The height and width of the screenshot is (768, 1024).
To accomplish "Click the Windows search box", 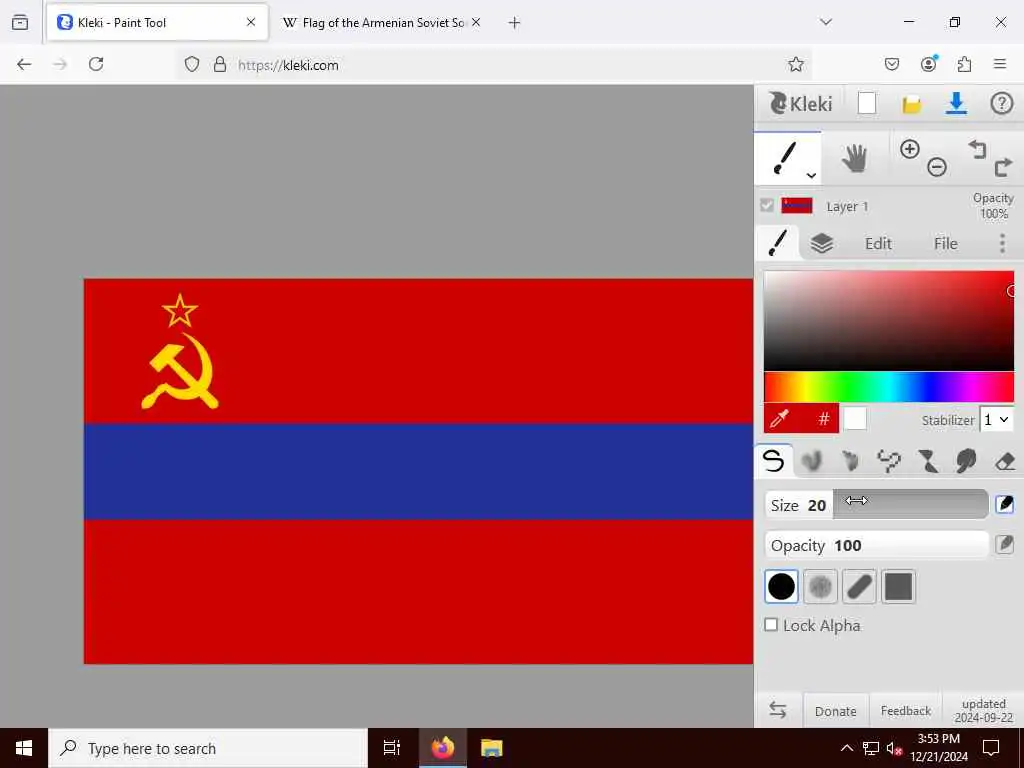I will 208,748.
